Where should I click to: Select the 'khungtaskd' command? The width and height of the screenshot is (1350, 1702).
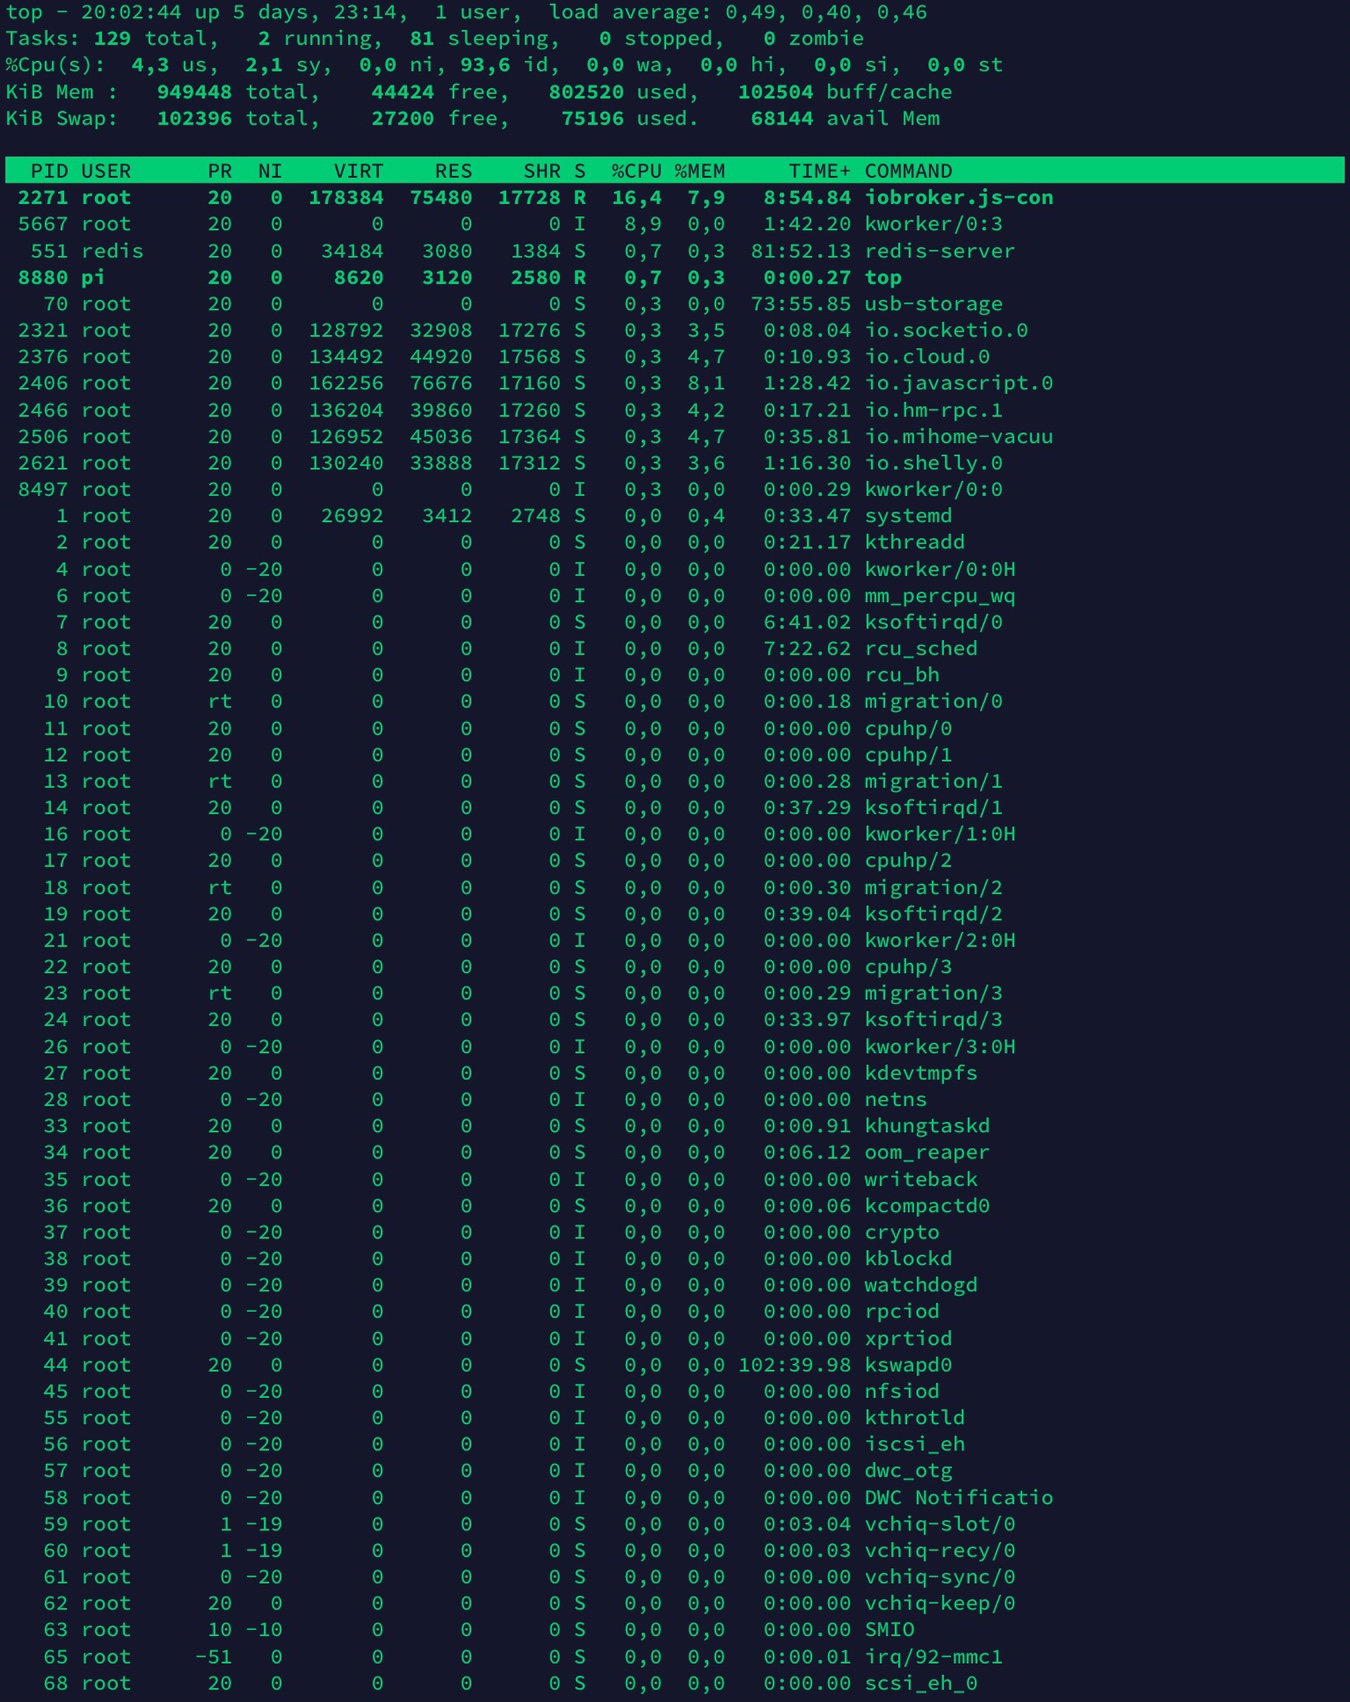click(x=927, y=1126)
